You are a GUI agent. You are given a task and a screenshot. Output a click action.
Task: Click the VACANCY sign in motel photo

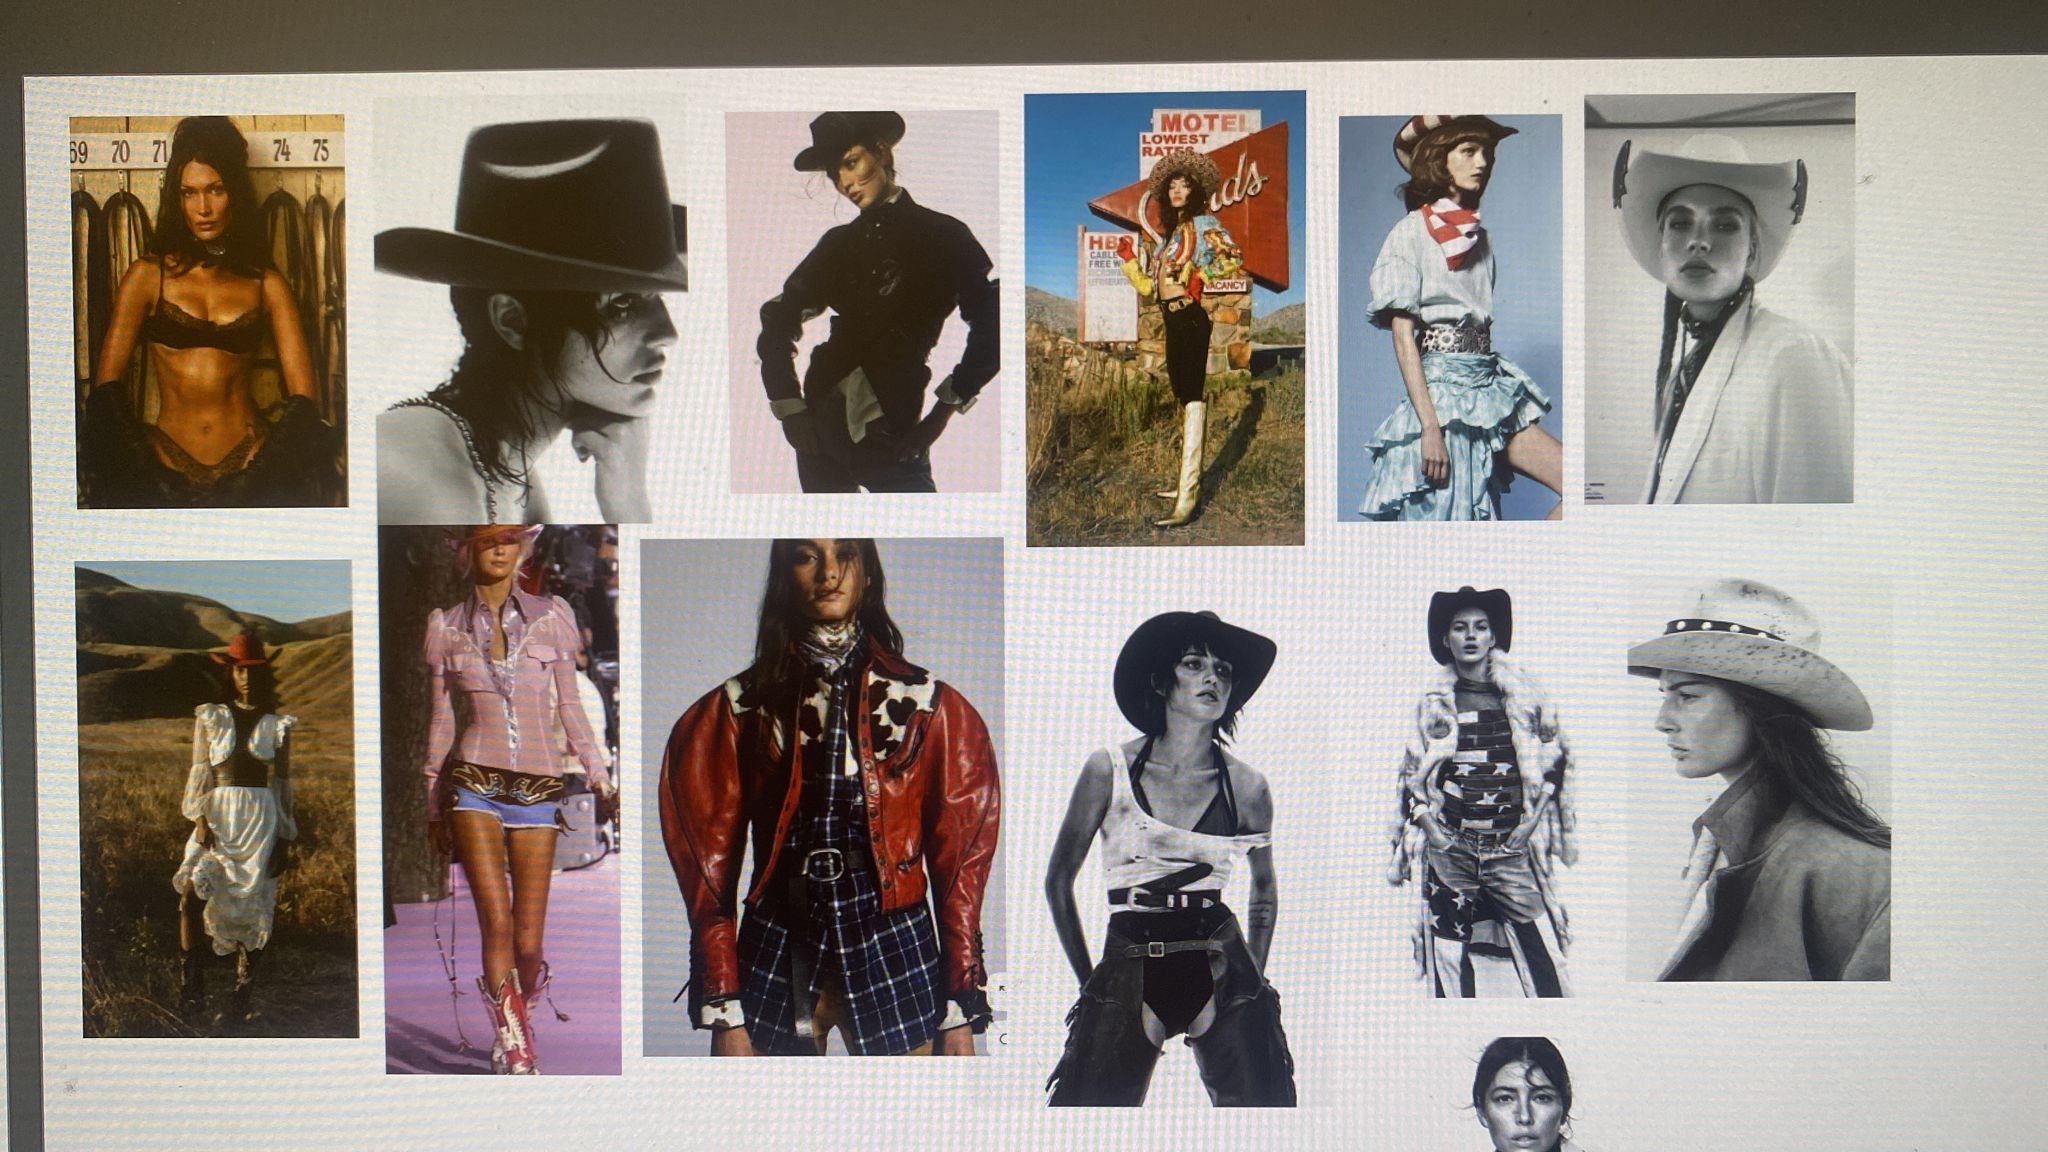pyautogui.click(x=1225, y=285)
